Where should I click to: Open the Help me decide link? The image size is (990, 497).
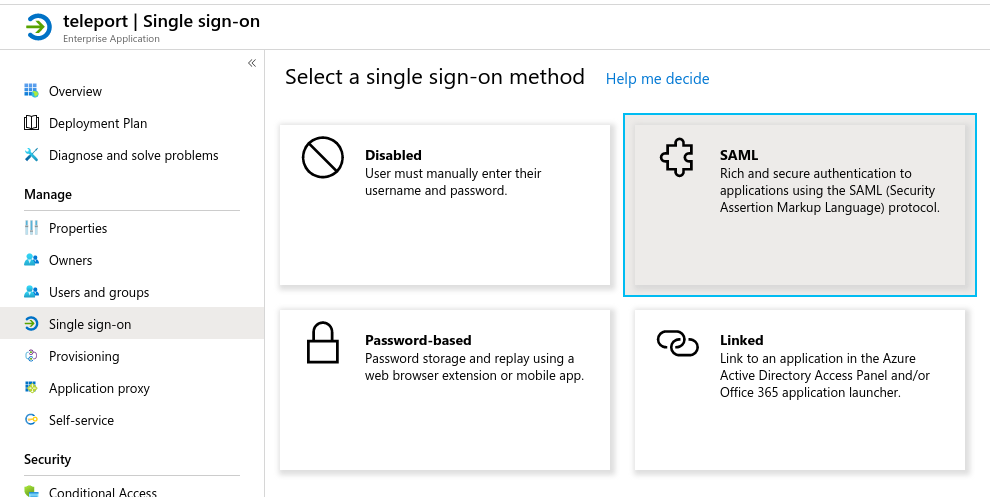(x=657, y=78)
